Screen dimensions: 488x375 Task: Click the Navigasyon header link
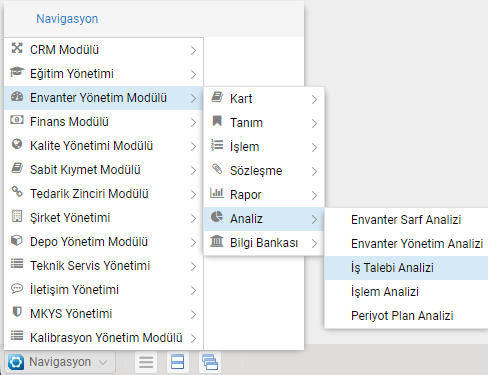[x=67, y=19]
